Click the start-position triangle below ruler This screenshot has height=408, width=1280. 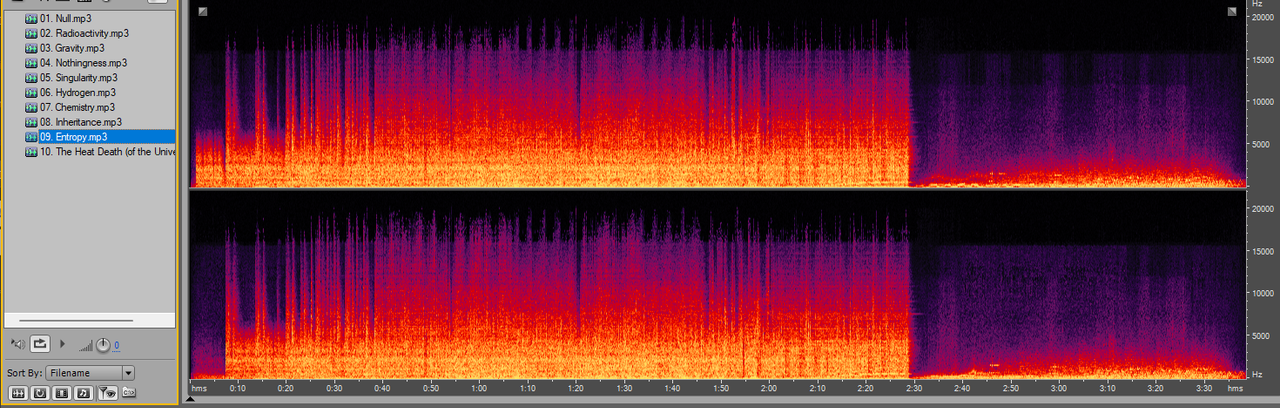192,398
